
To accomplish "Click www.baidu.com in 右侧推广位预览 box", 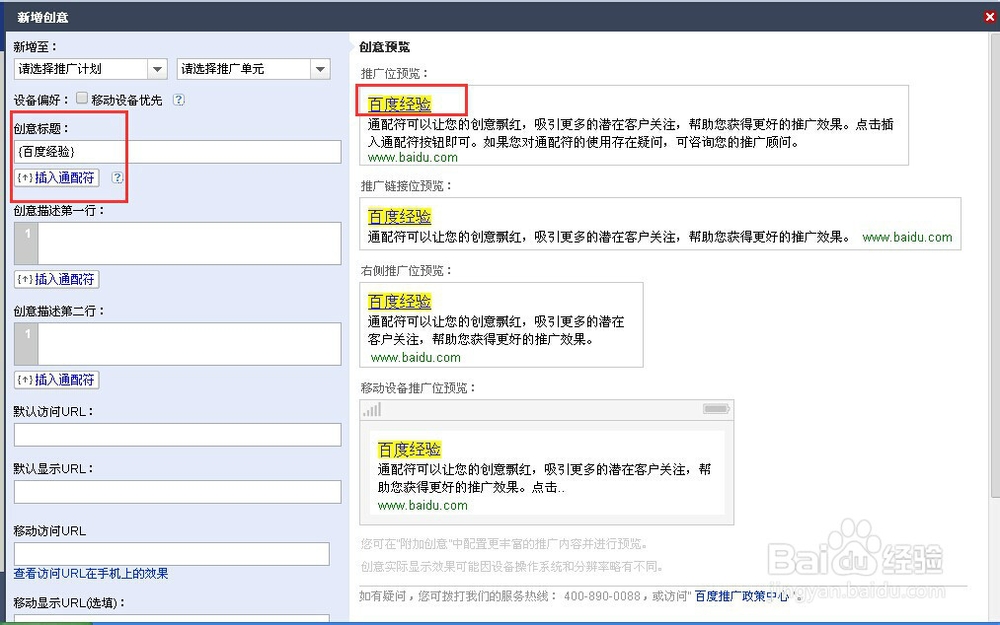I will 416,358.
